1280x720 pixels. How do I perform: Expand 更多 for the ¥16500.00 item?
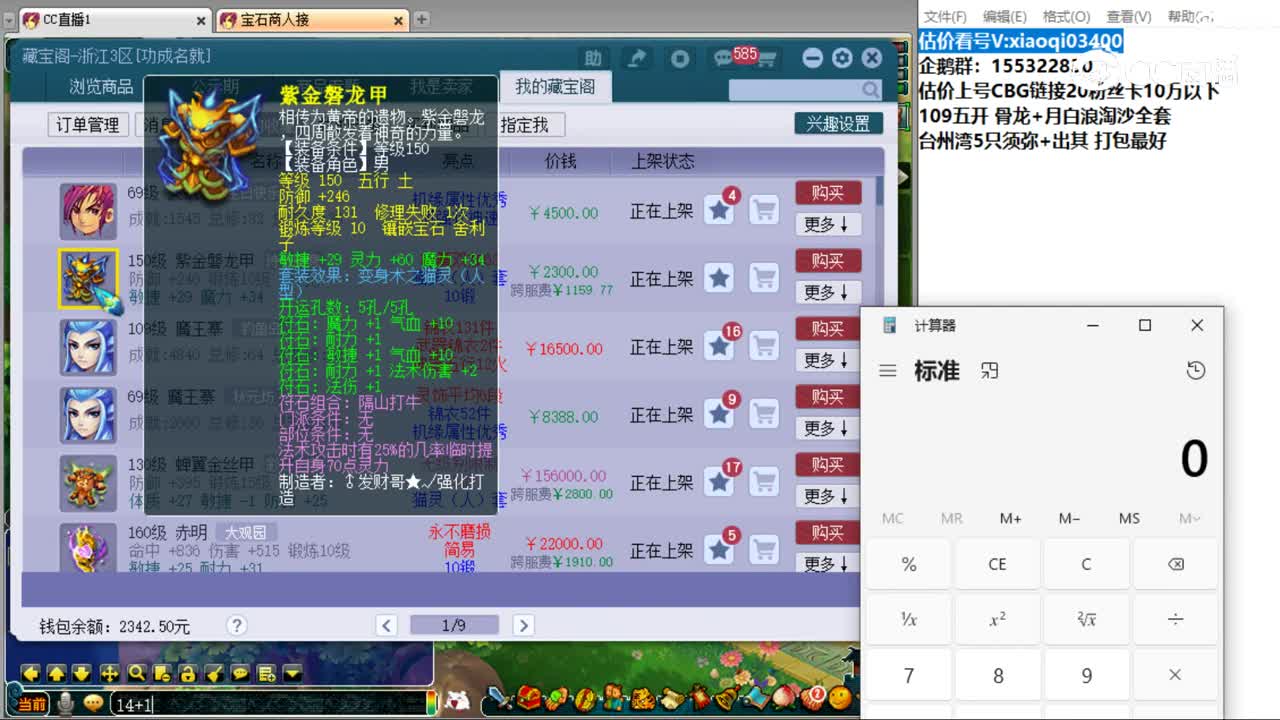(x=827, y=361)
